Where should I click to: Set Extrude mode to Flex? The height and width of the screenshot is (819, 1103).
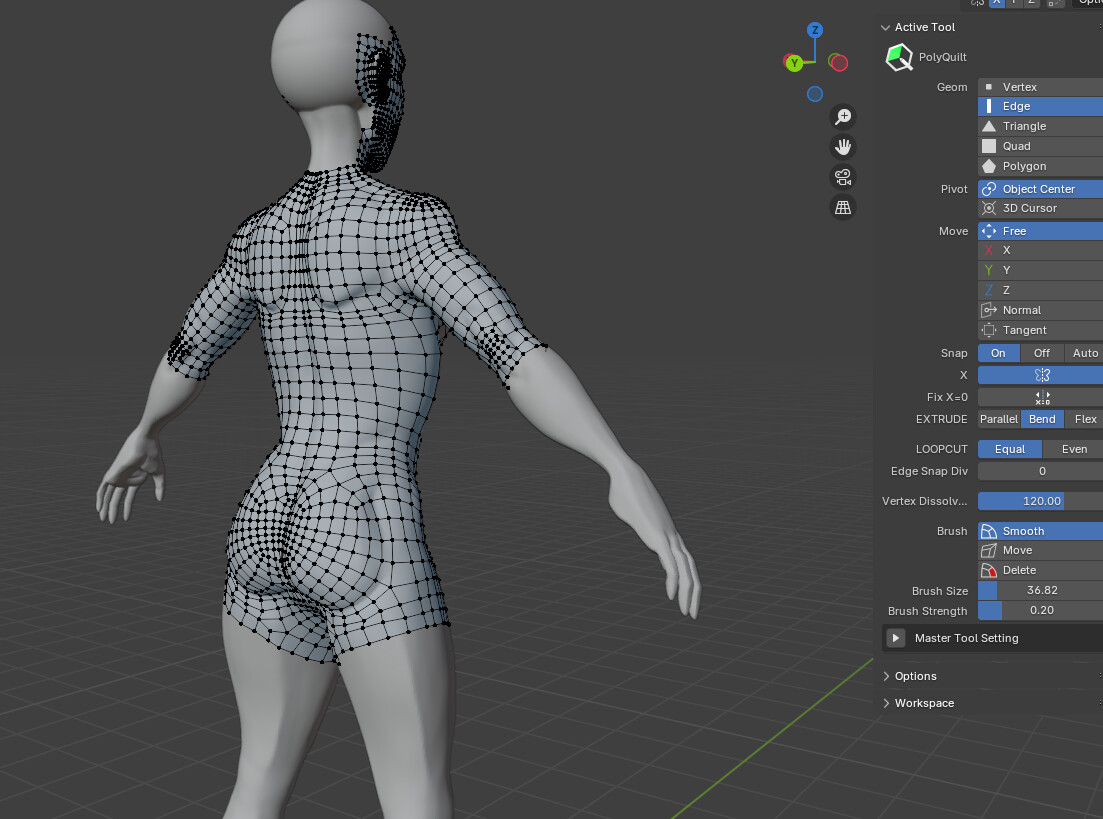[x=1084, y=419]
